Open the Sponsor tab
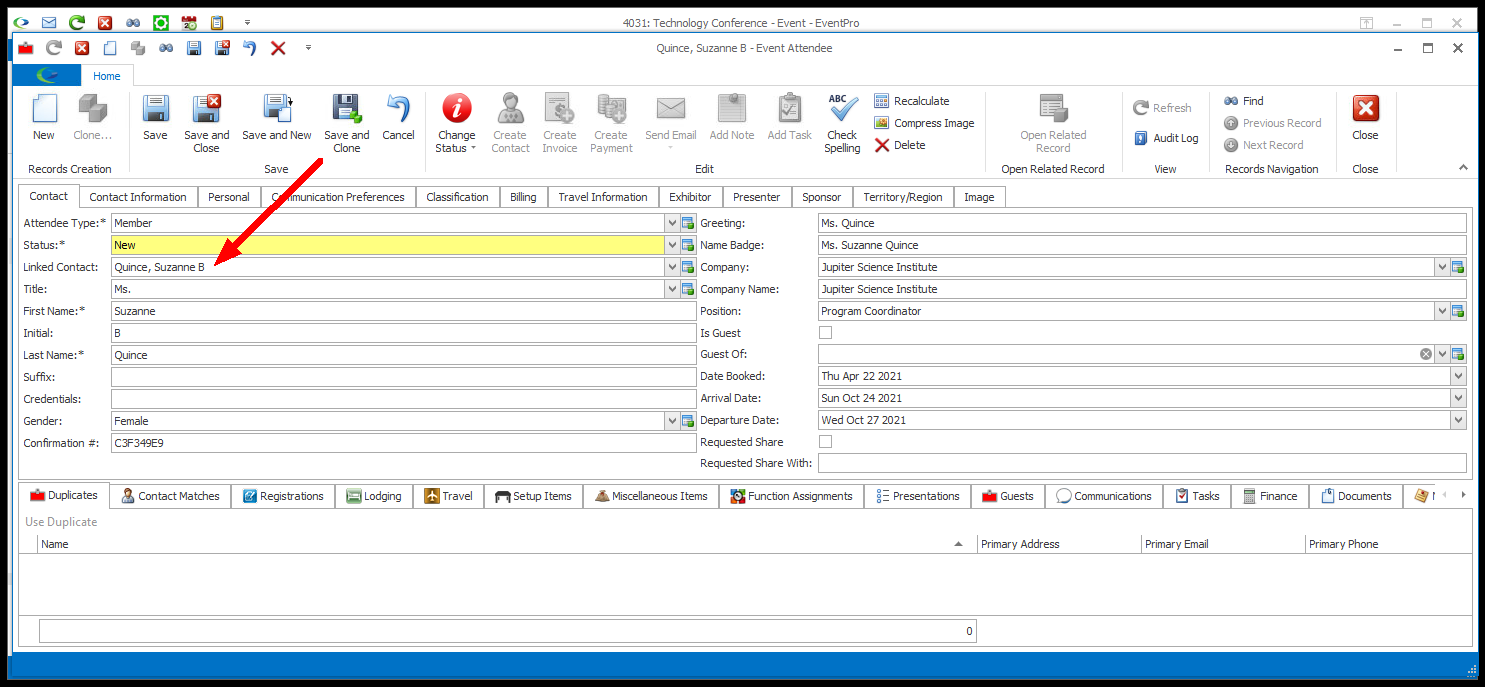 coord(822,197)
